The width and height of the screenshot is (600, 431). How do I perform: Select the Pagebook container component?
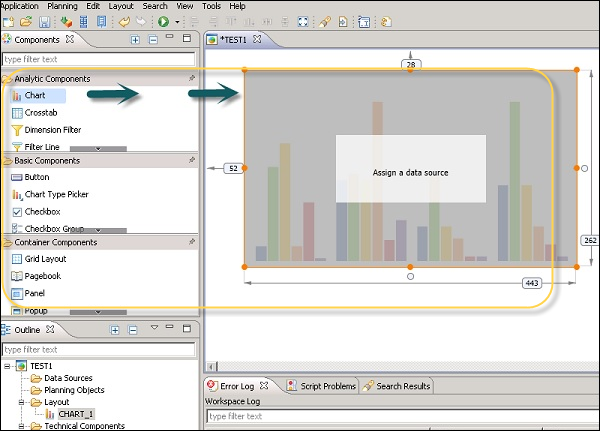(x=42, y=276)
